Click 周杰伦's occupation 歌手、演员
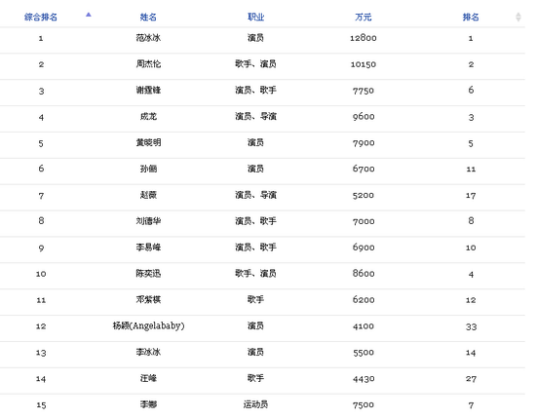This screenshot has width=536, height=419. tap(256, 64)
